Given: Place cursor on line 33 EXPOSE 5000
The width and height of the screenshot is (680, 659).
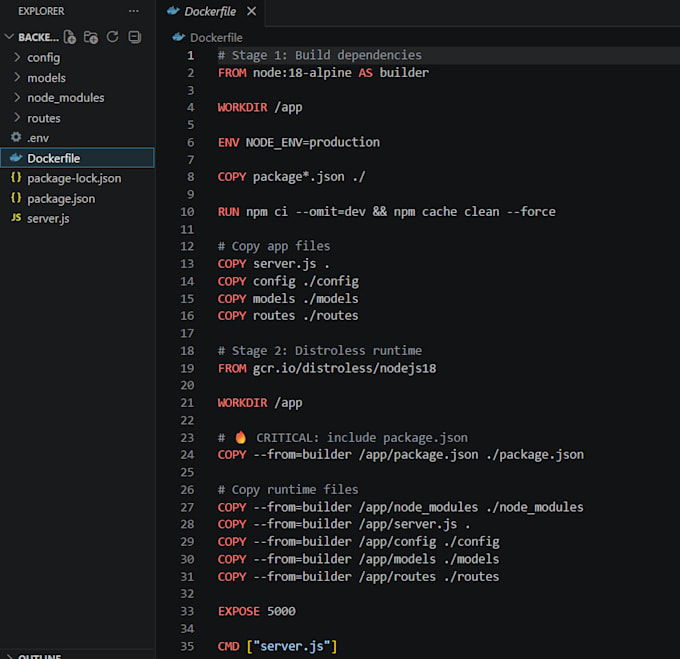Looking at the screenshot, I should point(256,611).
